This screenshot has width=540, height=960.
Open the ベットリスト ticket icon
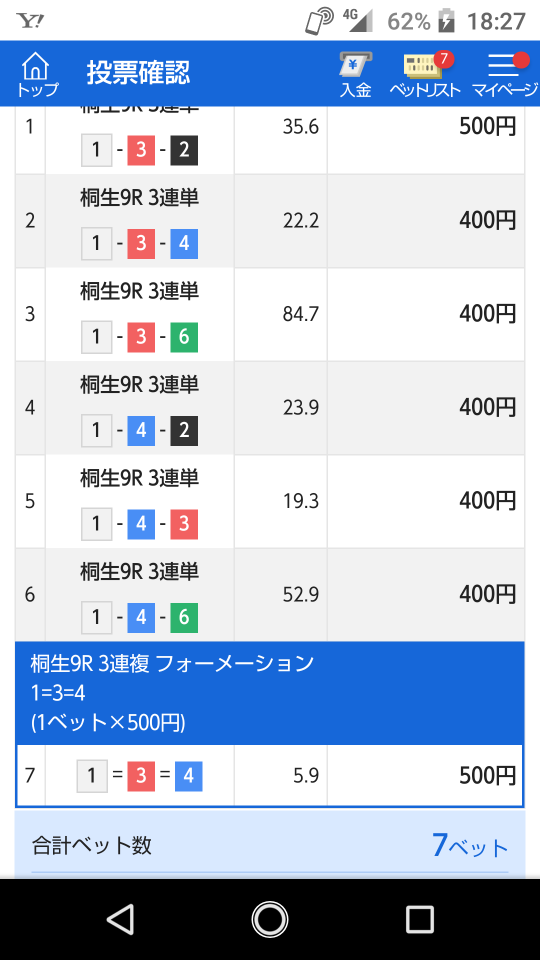tap(426, 75)
